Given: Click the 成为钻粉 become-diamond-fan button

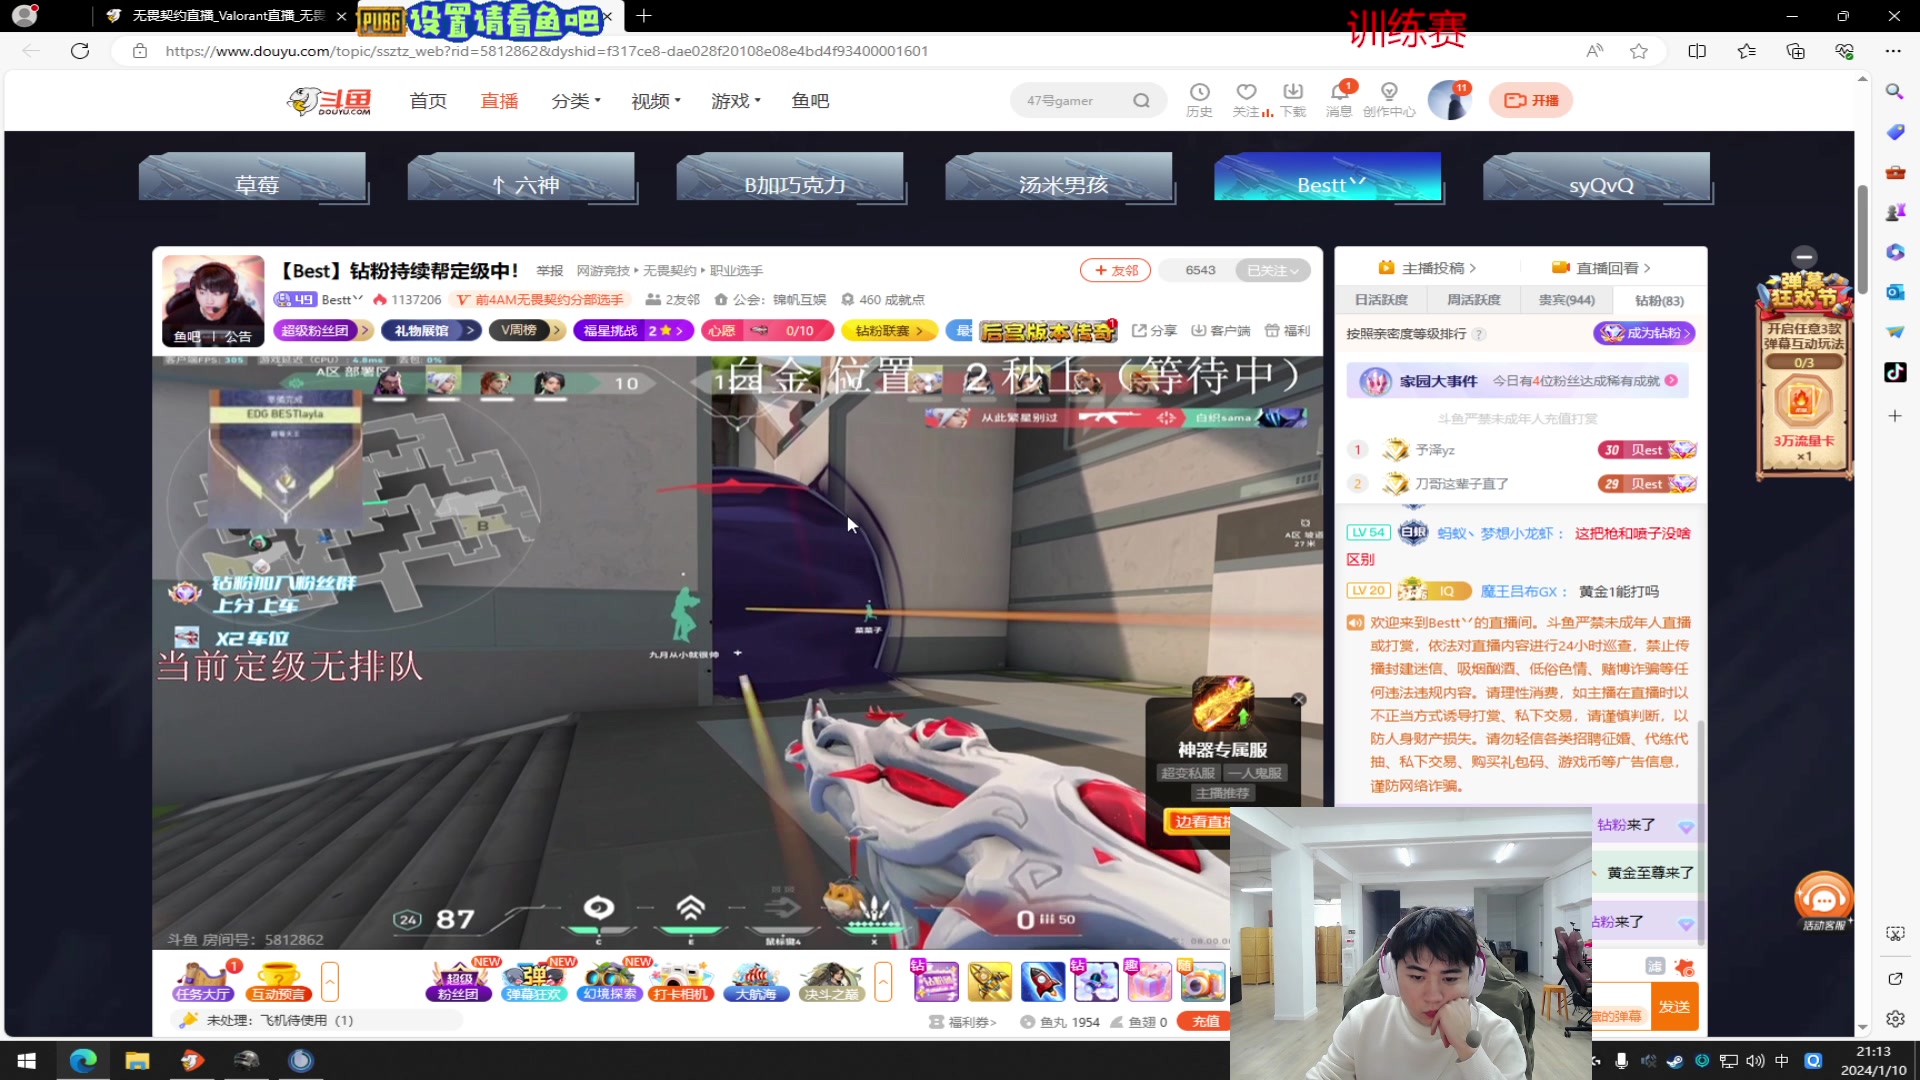Looking at the screenshot, I should coord(1645,334).
